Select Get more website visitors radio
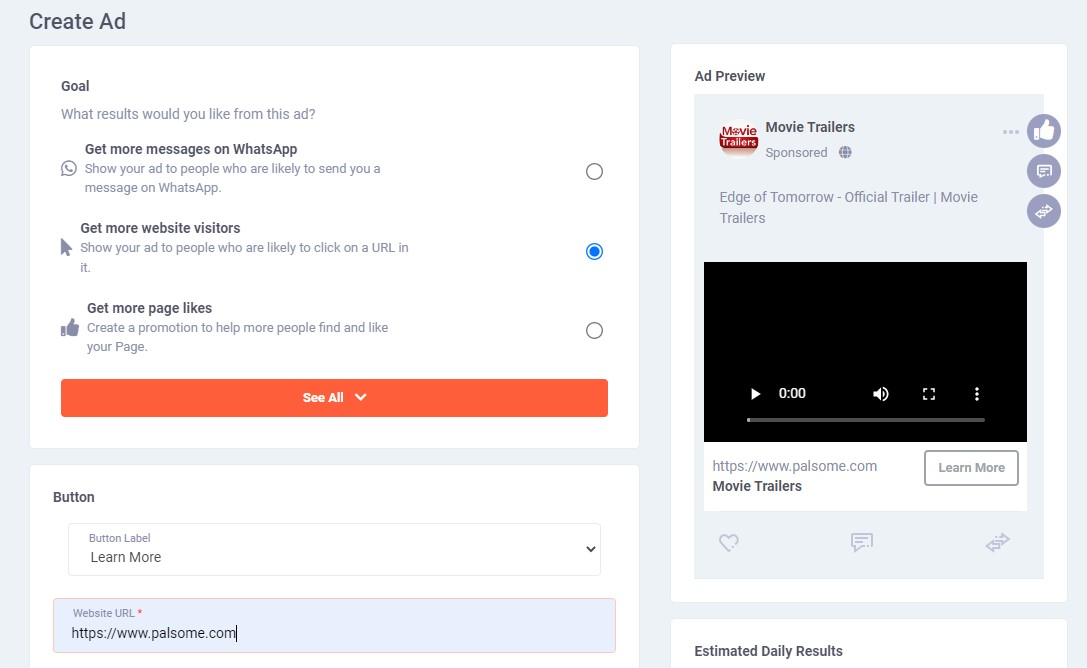Viewport: 1087px width, 668px height. tap(594, 251)
